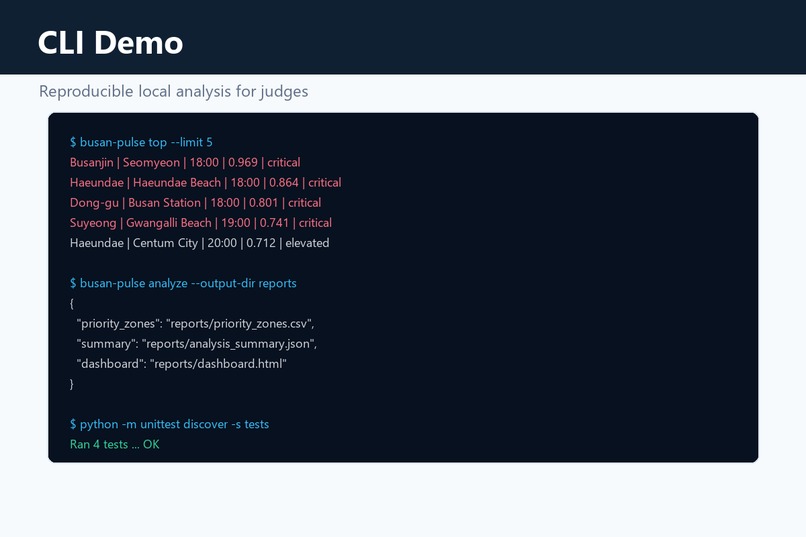Click the dashboard reports/dashboard.html line
This screenshot has width=806, height=537.
181,364
